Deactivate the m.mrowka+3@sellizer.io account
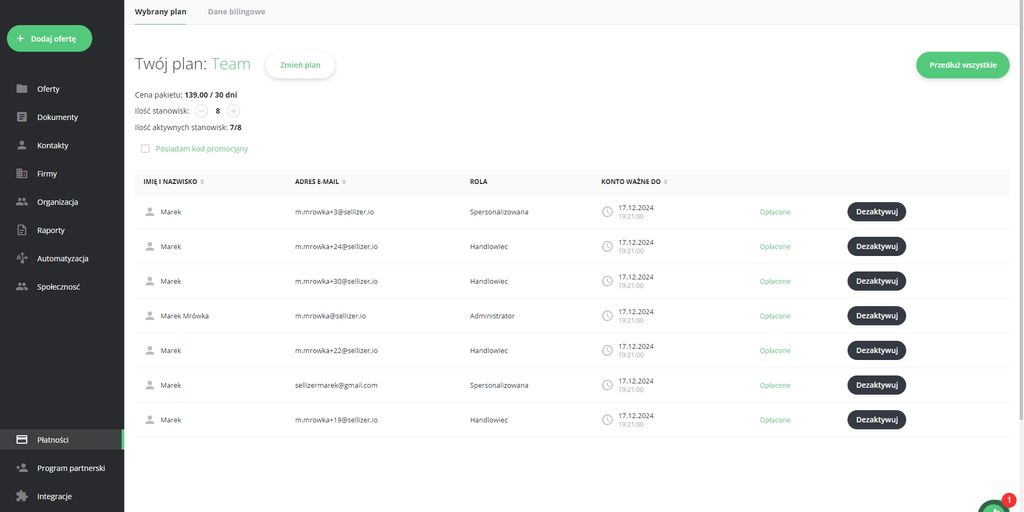 click(x=876, y=212)
